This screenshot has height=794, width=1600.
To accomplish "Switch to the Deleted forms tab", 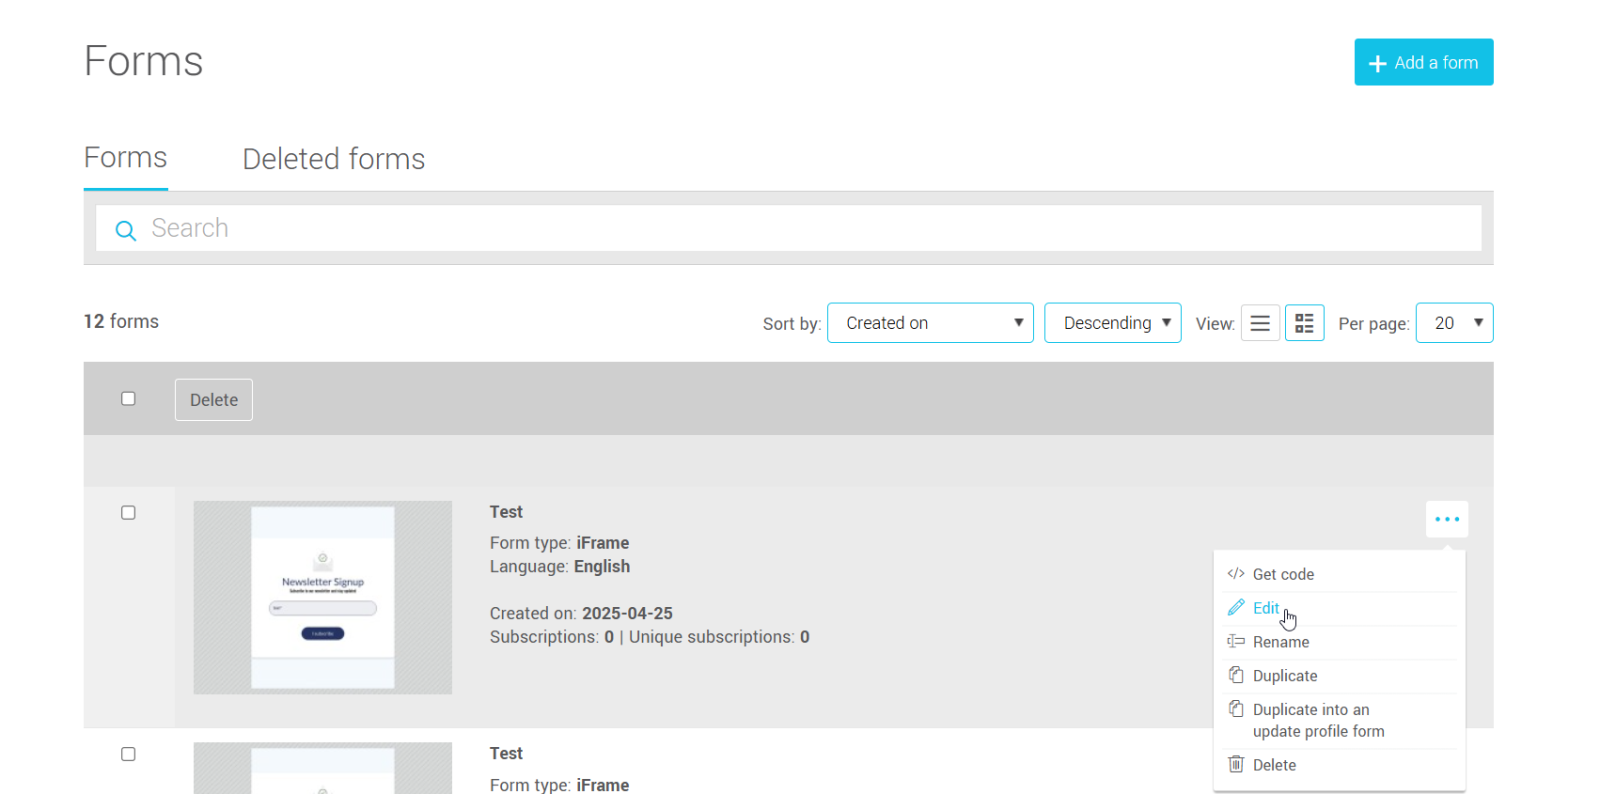I will pyautogui.click(x=333, y=159).
